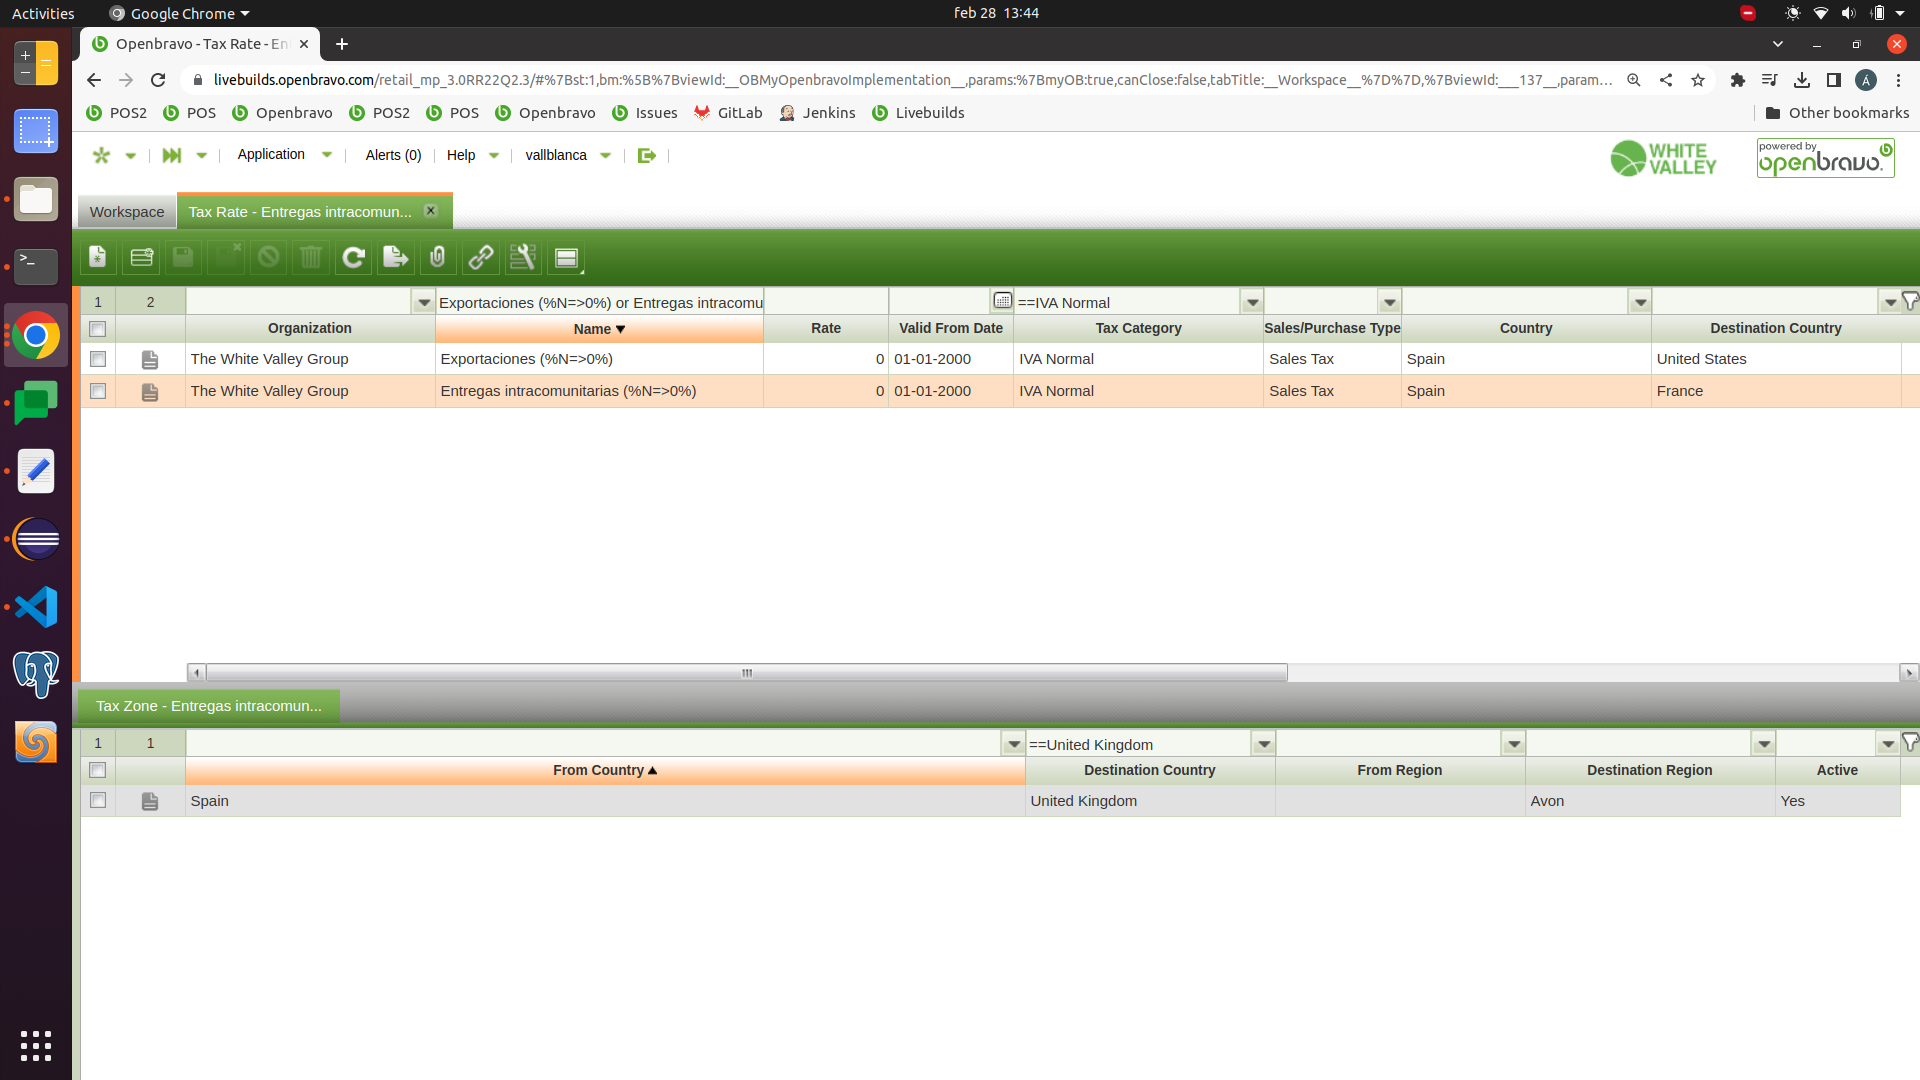The height and width of the screenshot is (1080, 1920).
Task: Check the Spain tax zone row checkbox
Action: (x=98, y=801)
